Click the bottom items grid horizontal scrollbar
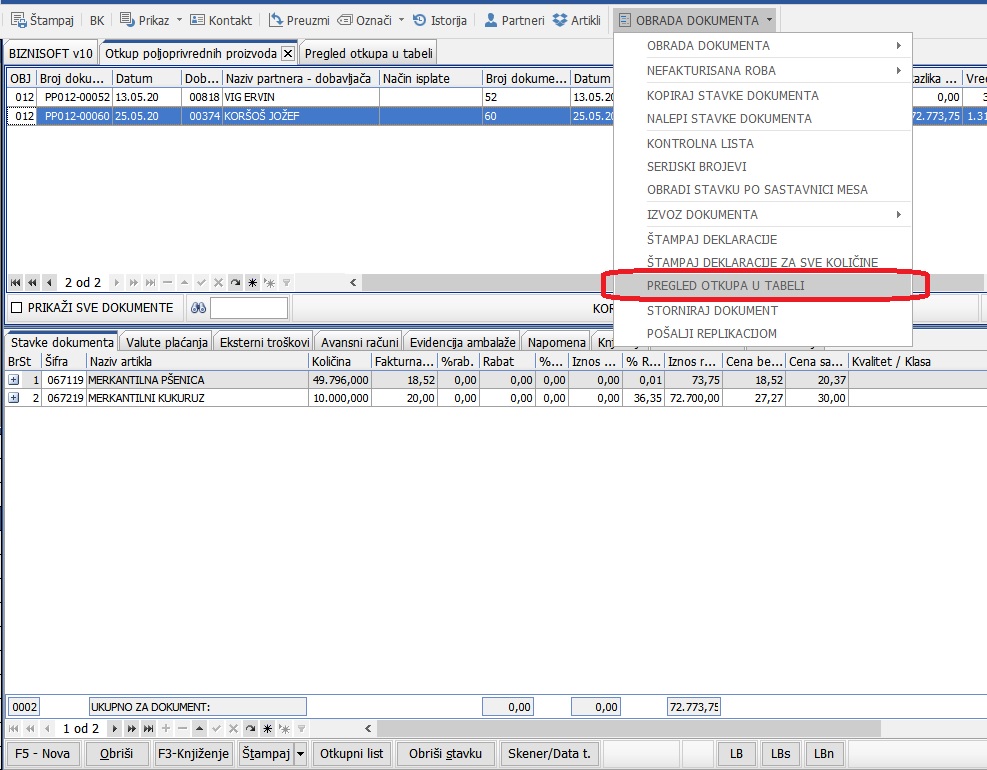This screenshot has height=770, width=987. click(x=629, y=728)
